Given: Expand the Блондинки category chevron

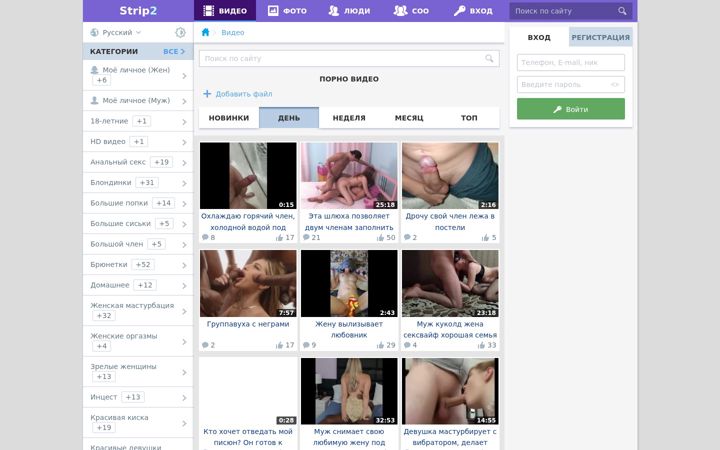Looking at the screenshot, I should pos(184,183).
